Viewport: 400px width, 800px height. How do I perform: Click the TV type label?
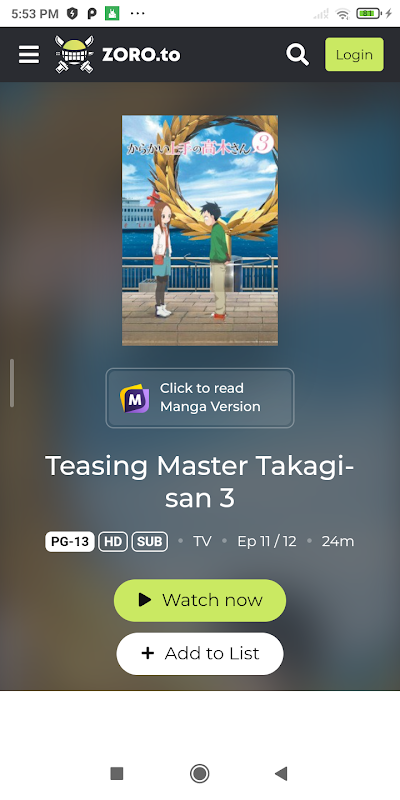point(202,541)
